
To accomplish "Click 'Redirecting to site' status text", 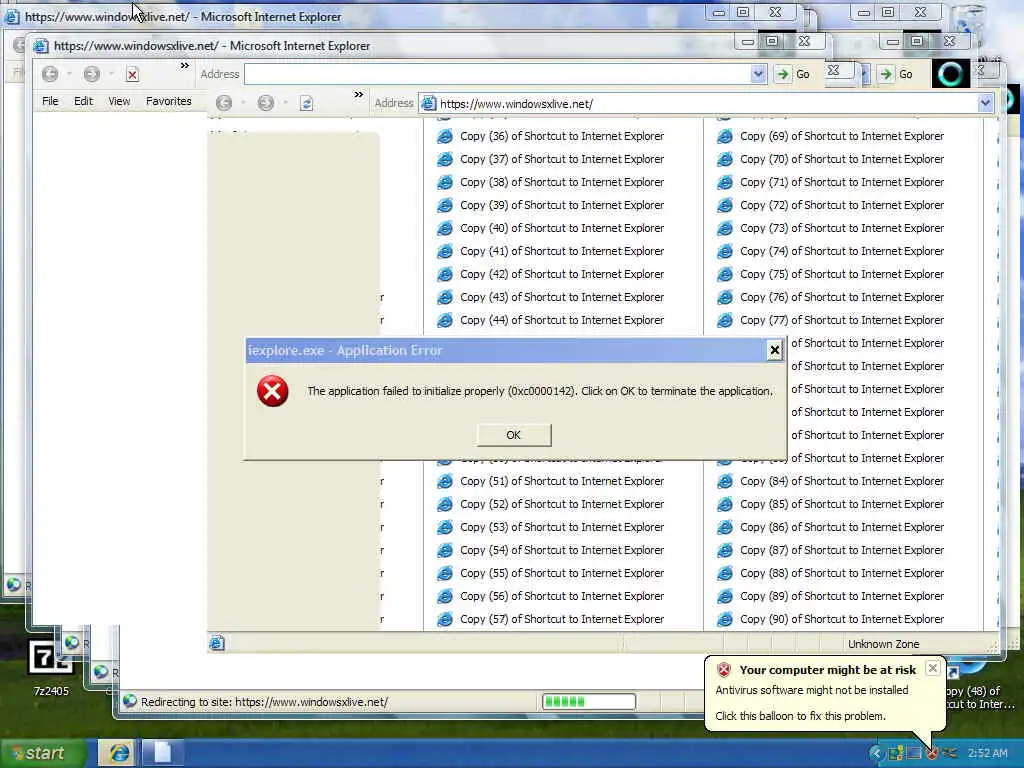I will (x=264, y=702).
